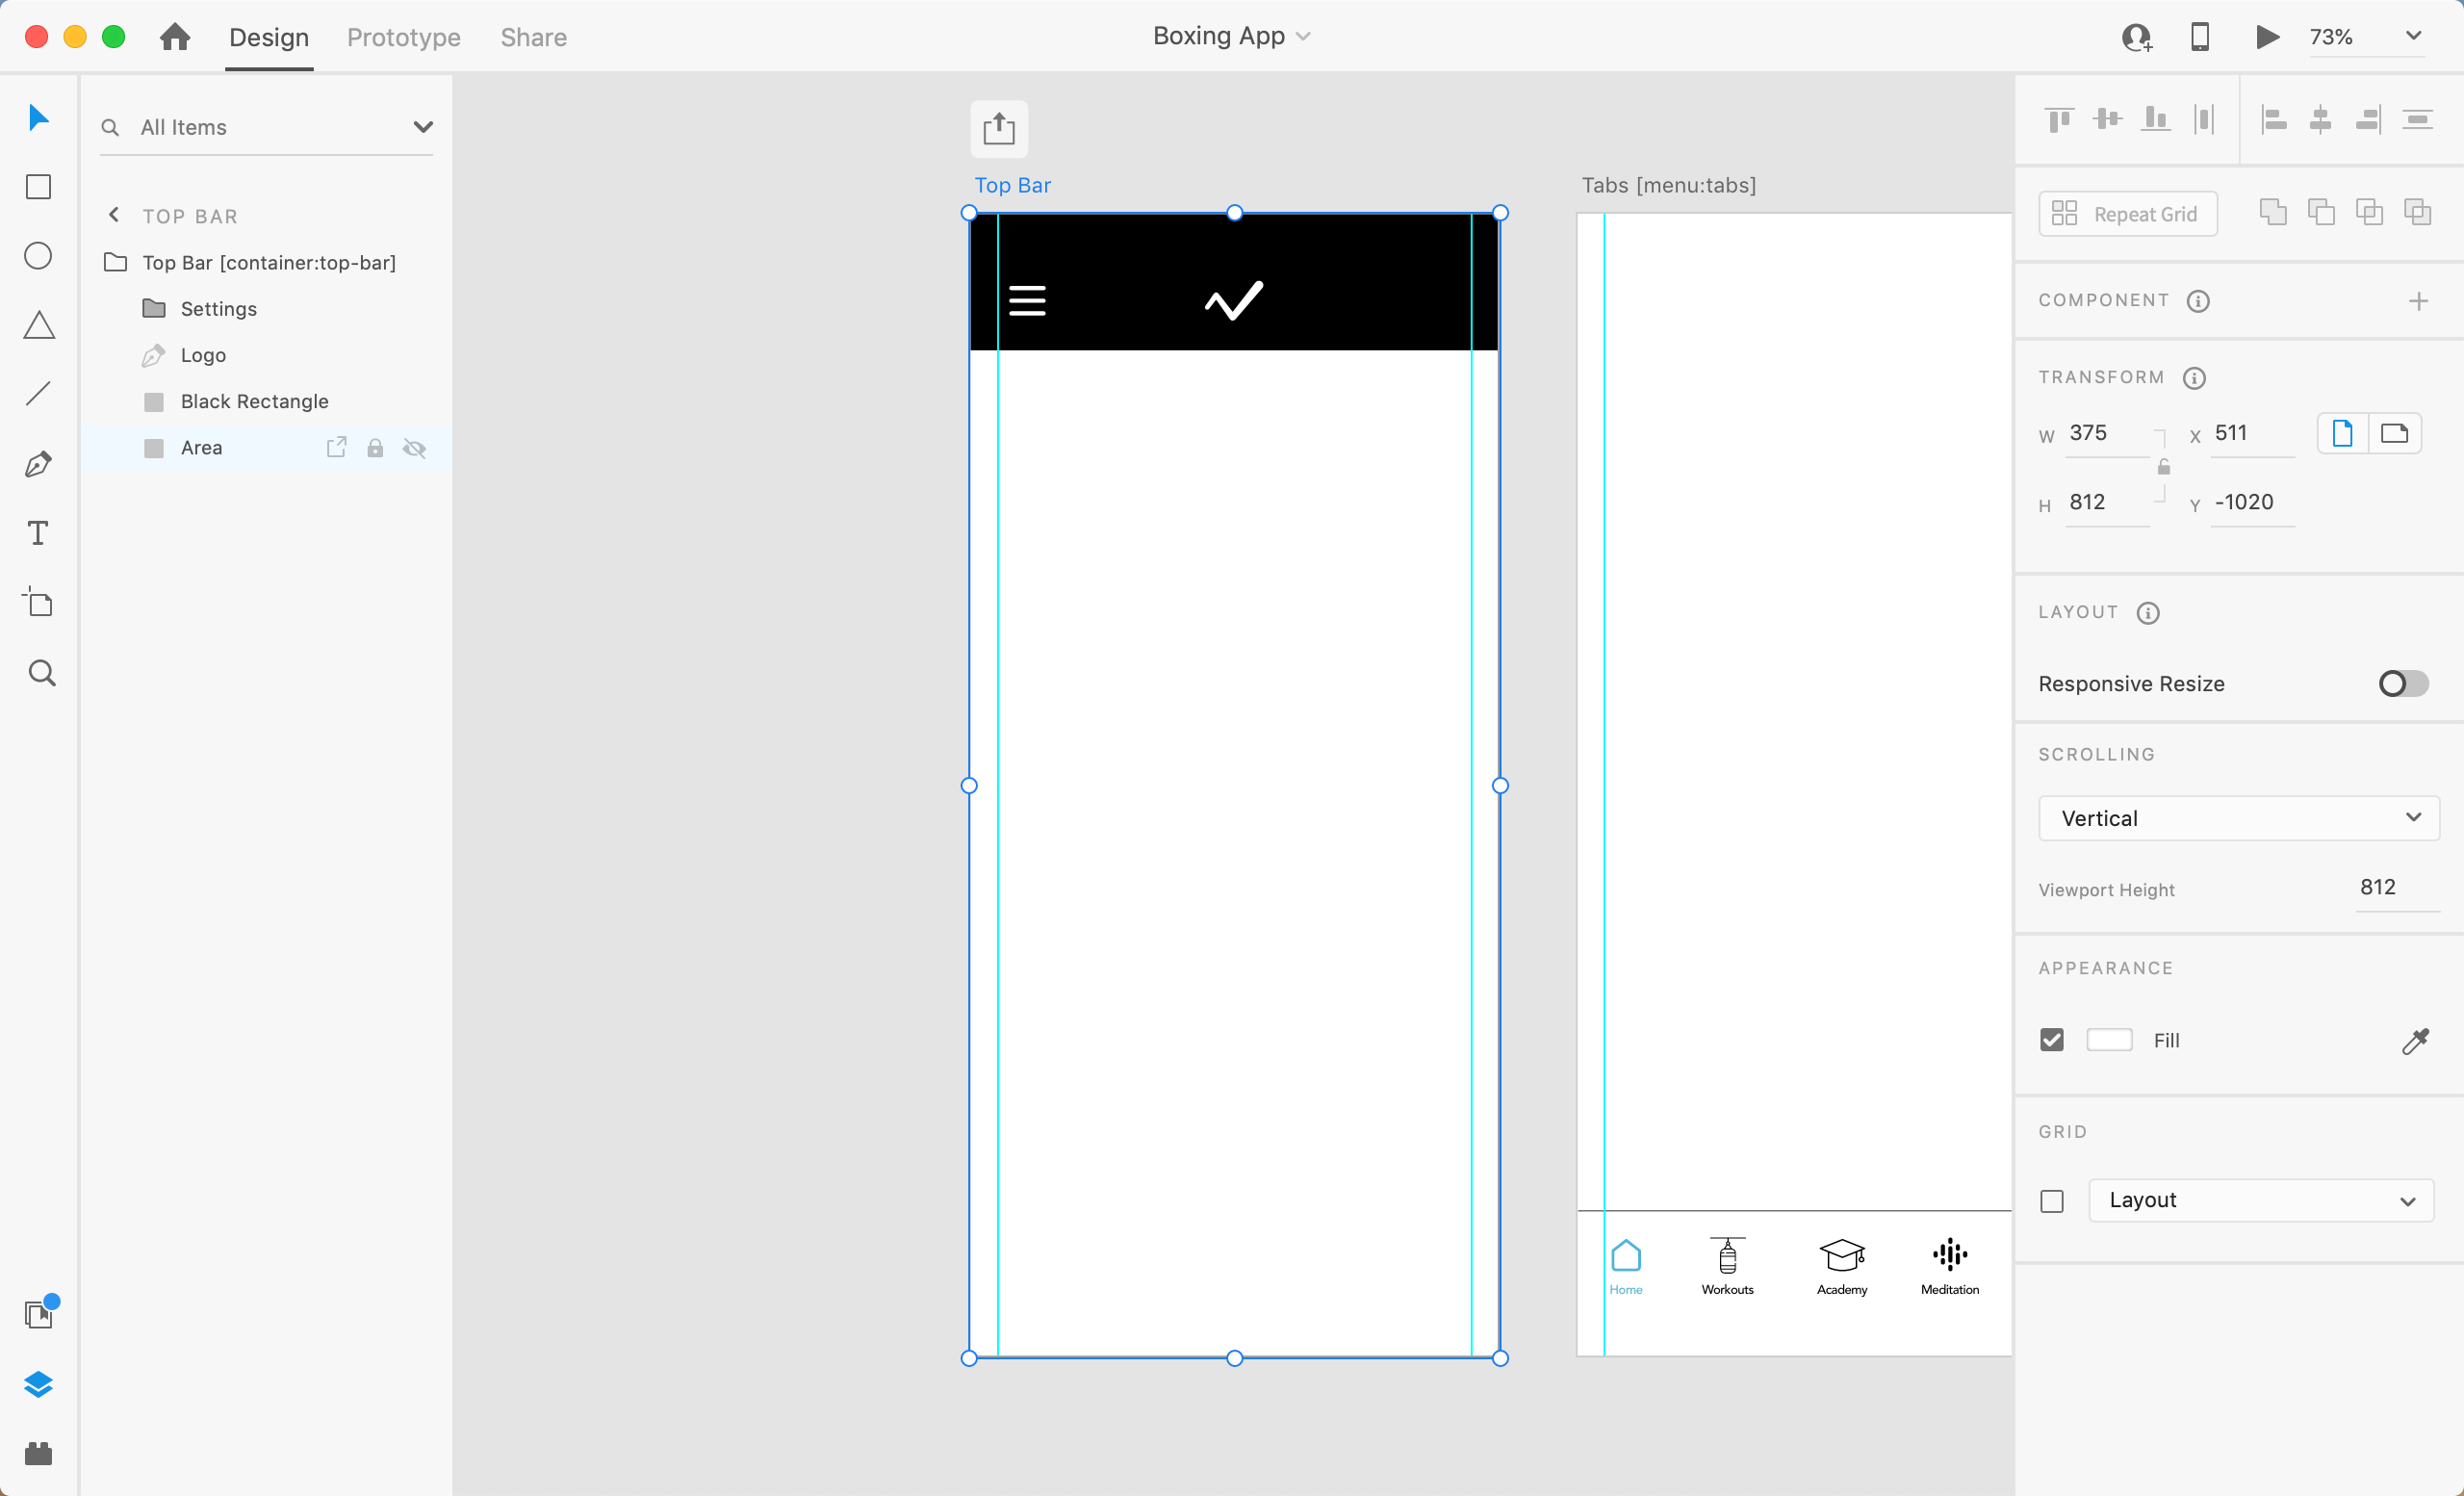Select the Rectangle tool
The height and width of the screenshot is (1496, 2464).
point(38,187)
